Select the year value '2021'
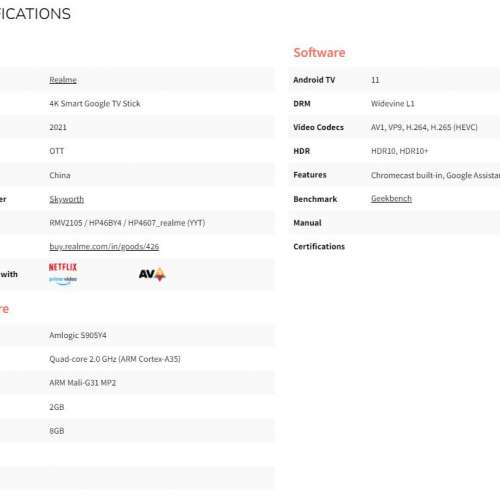The height and width of the screenshot is (500, 500). [58, 127]
